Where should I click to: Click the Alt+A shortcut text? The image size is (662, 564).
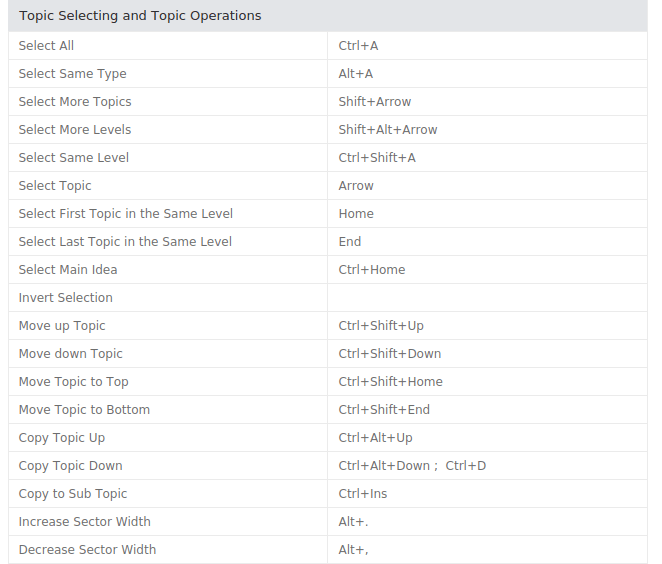point(355,73)
